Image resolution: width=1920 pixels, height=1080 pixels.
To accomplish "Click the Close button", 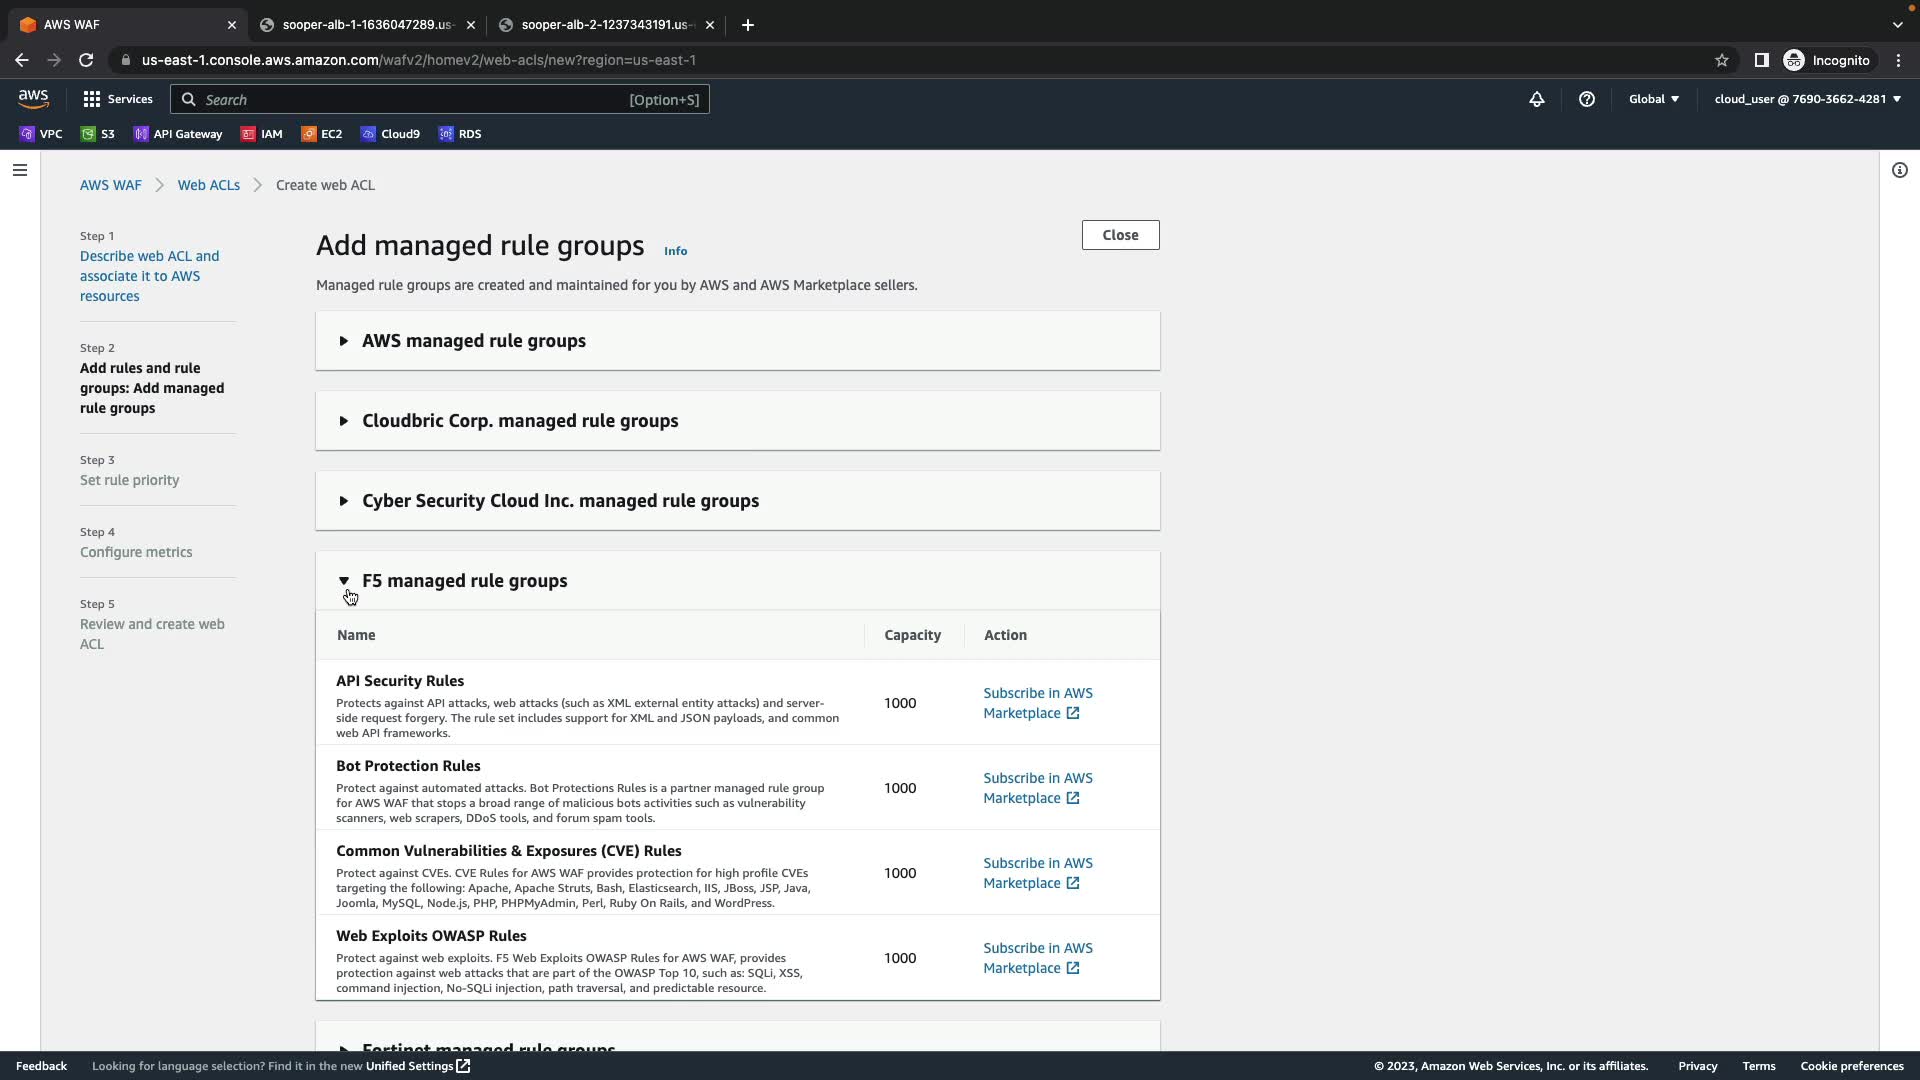I will pos(1120,235).
